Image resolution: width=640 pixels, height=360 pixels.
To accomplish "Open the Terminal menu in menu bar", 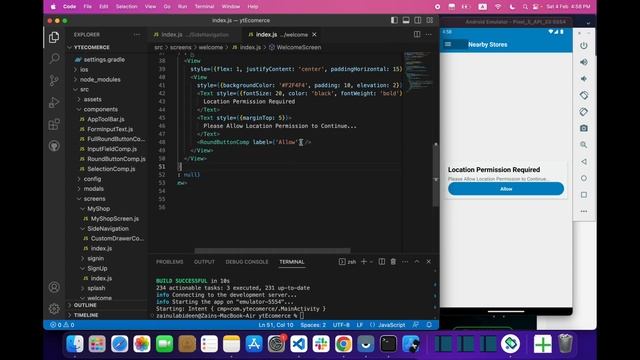I will coord(204,7).
